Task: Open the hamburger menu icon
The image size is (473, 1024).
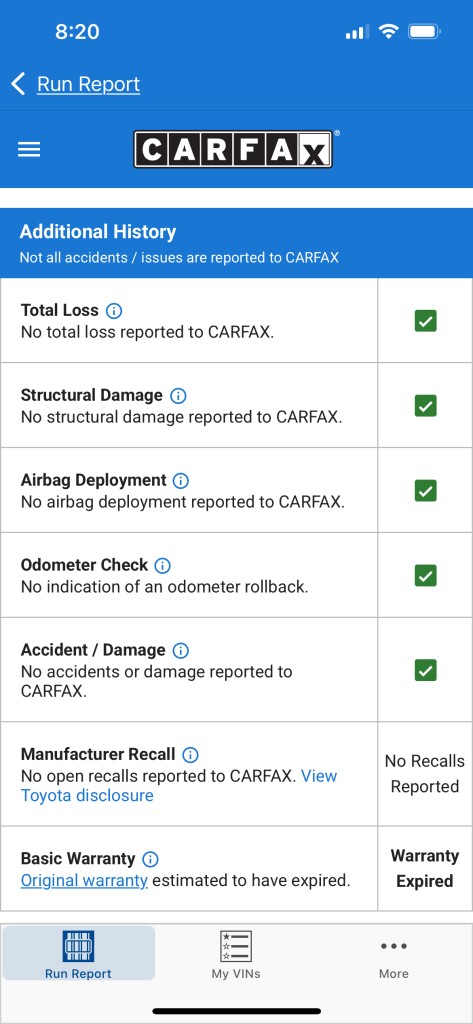Action: [29, 150]
